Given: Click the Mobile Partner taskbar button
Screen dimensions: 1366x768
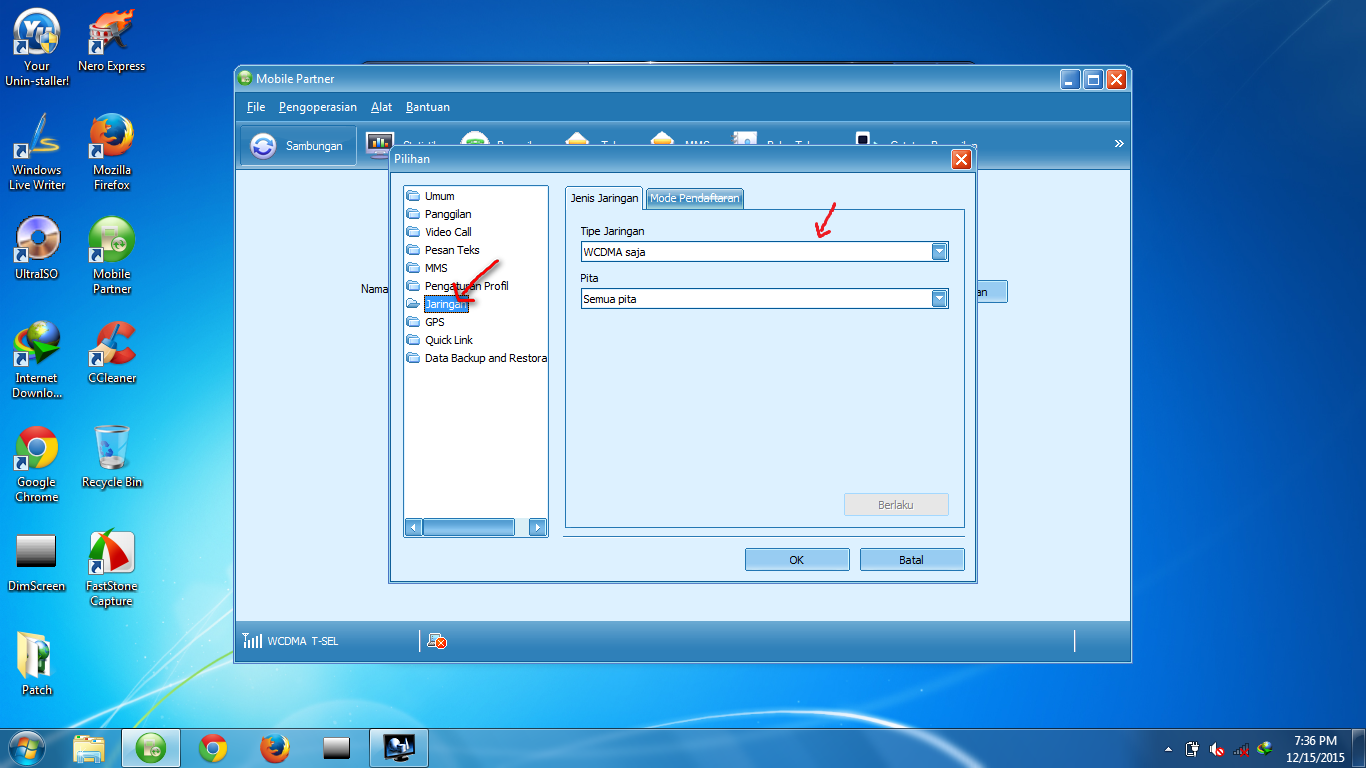Looking at the screenshot, I should (x=151, y=748).
